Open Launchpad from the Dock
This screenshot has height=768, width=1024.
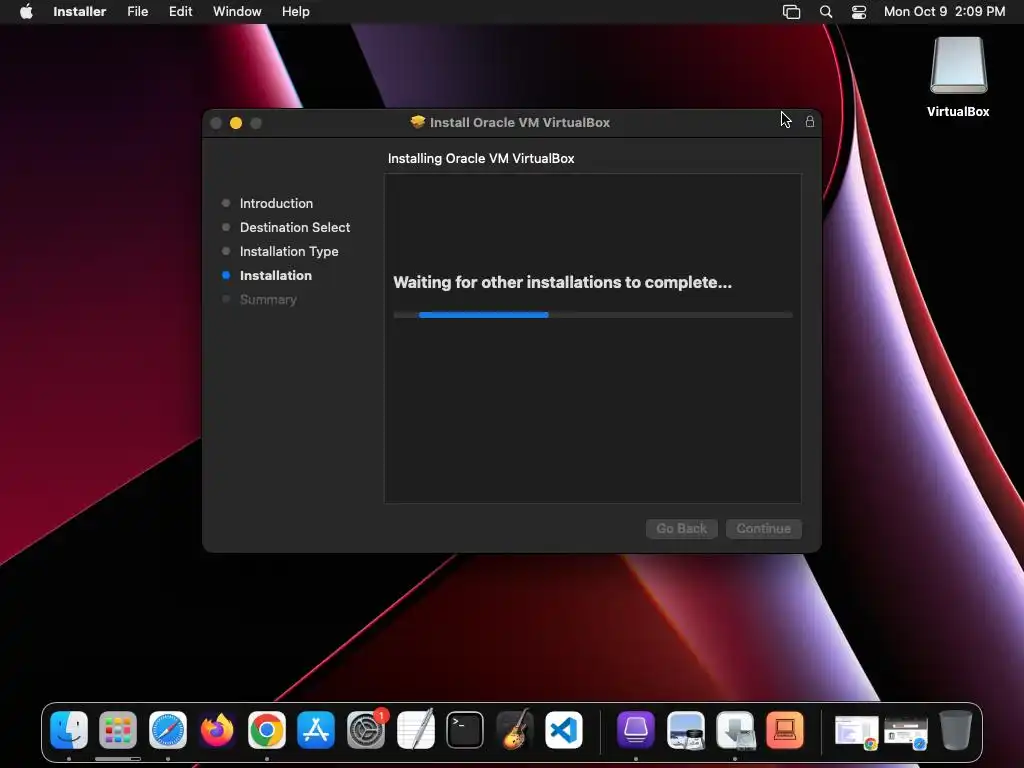118,730
